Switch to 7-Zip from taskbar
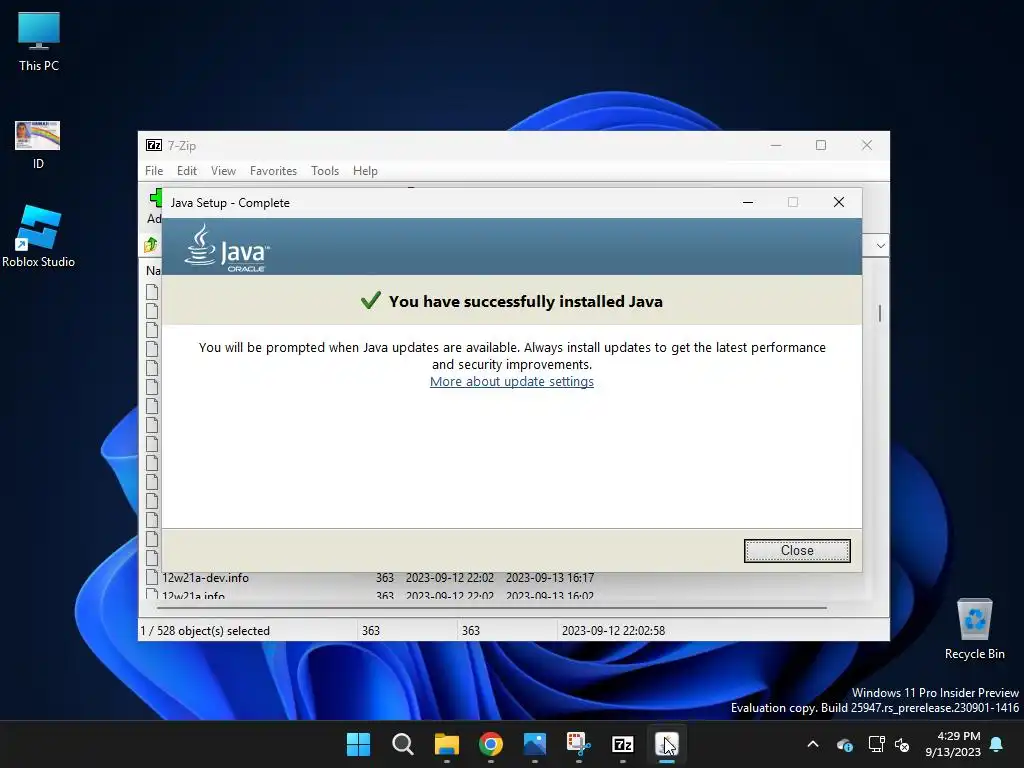1024x768 pixels. (623, 744)
